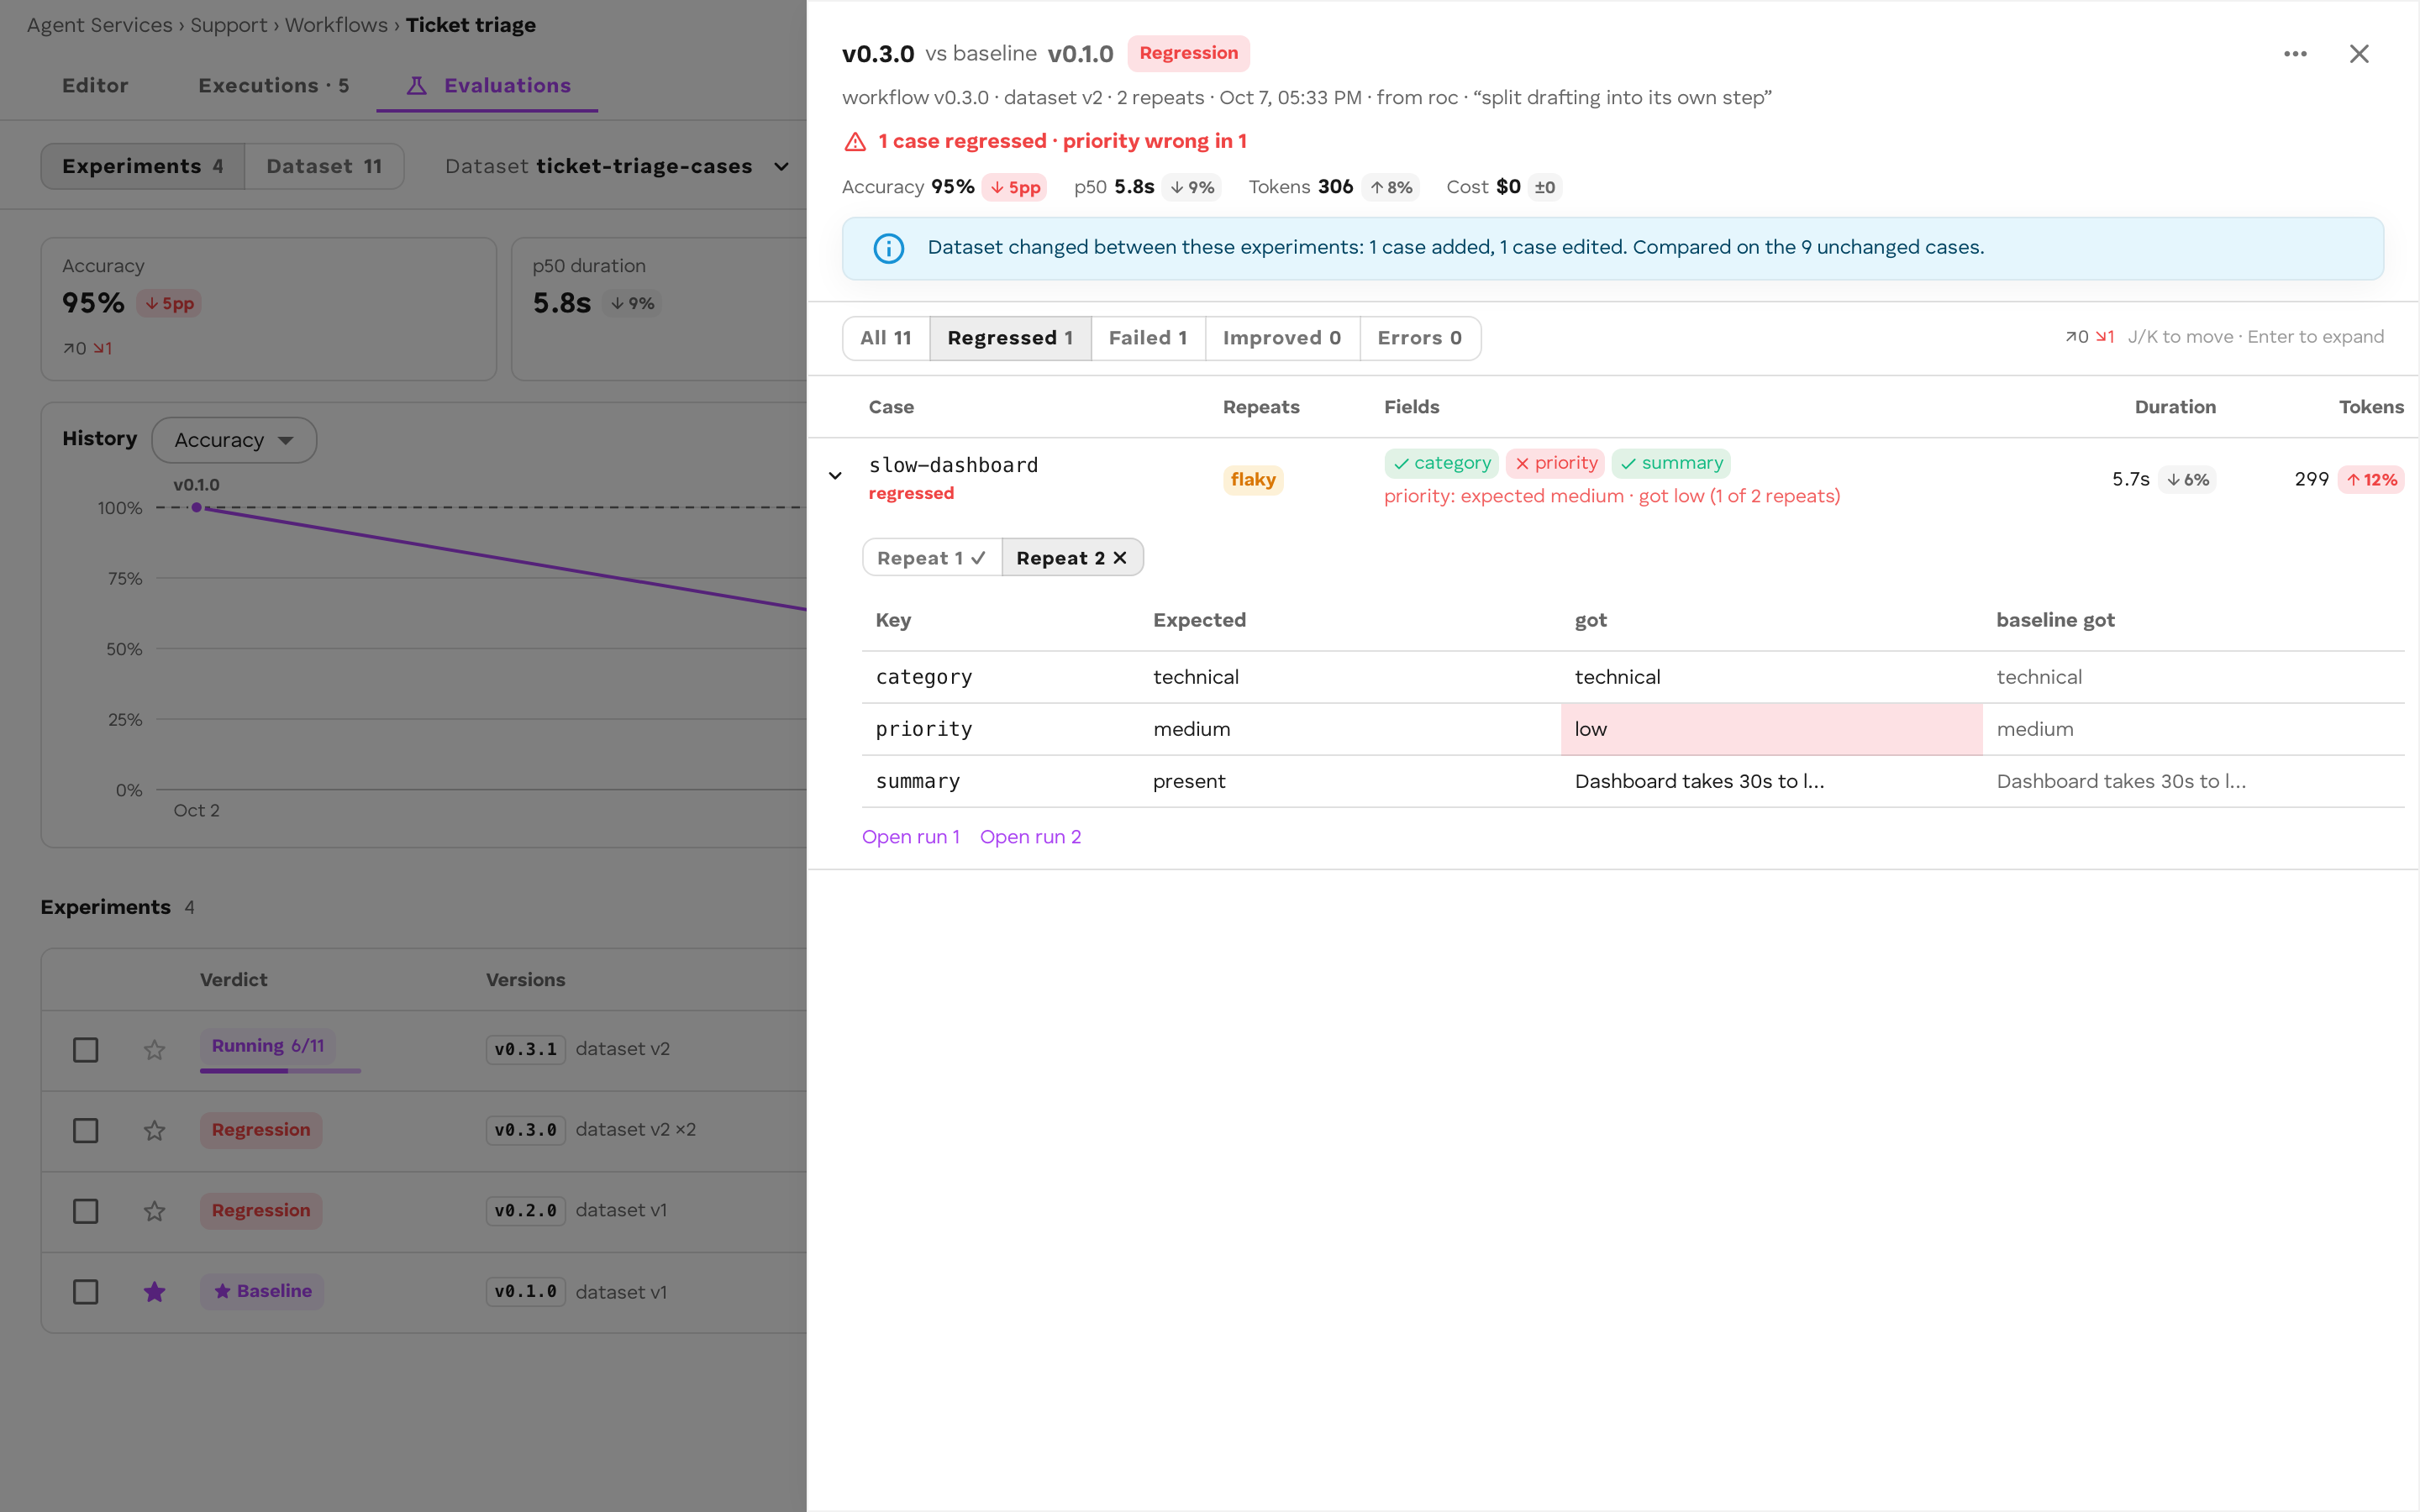Click the regression warning triangle icon
Image resolution: width=2420 pixels, height=1512 pixels.
pos(855,142)
